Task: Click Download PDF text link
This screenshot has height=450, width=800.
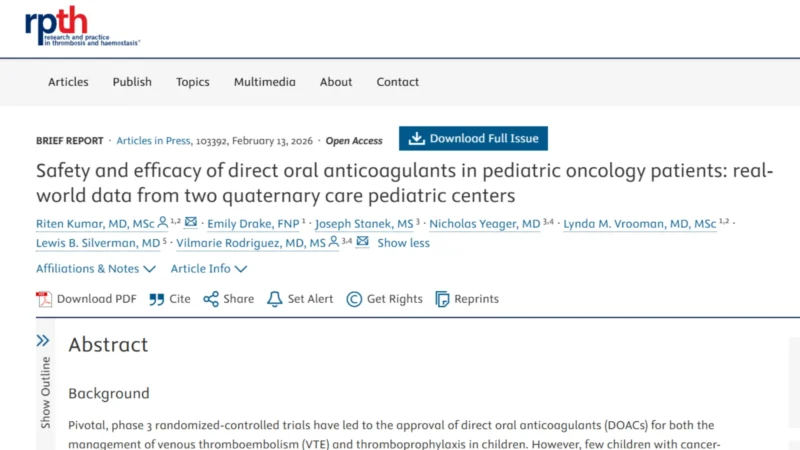Action: [x=97, y=299]
